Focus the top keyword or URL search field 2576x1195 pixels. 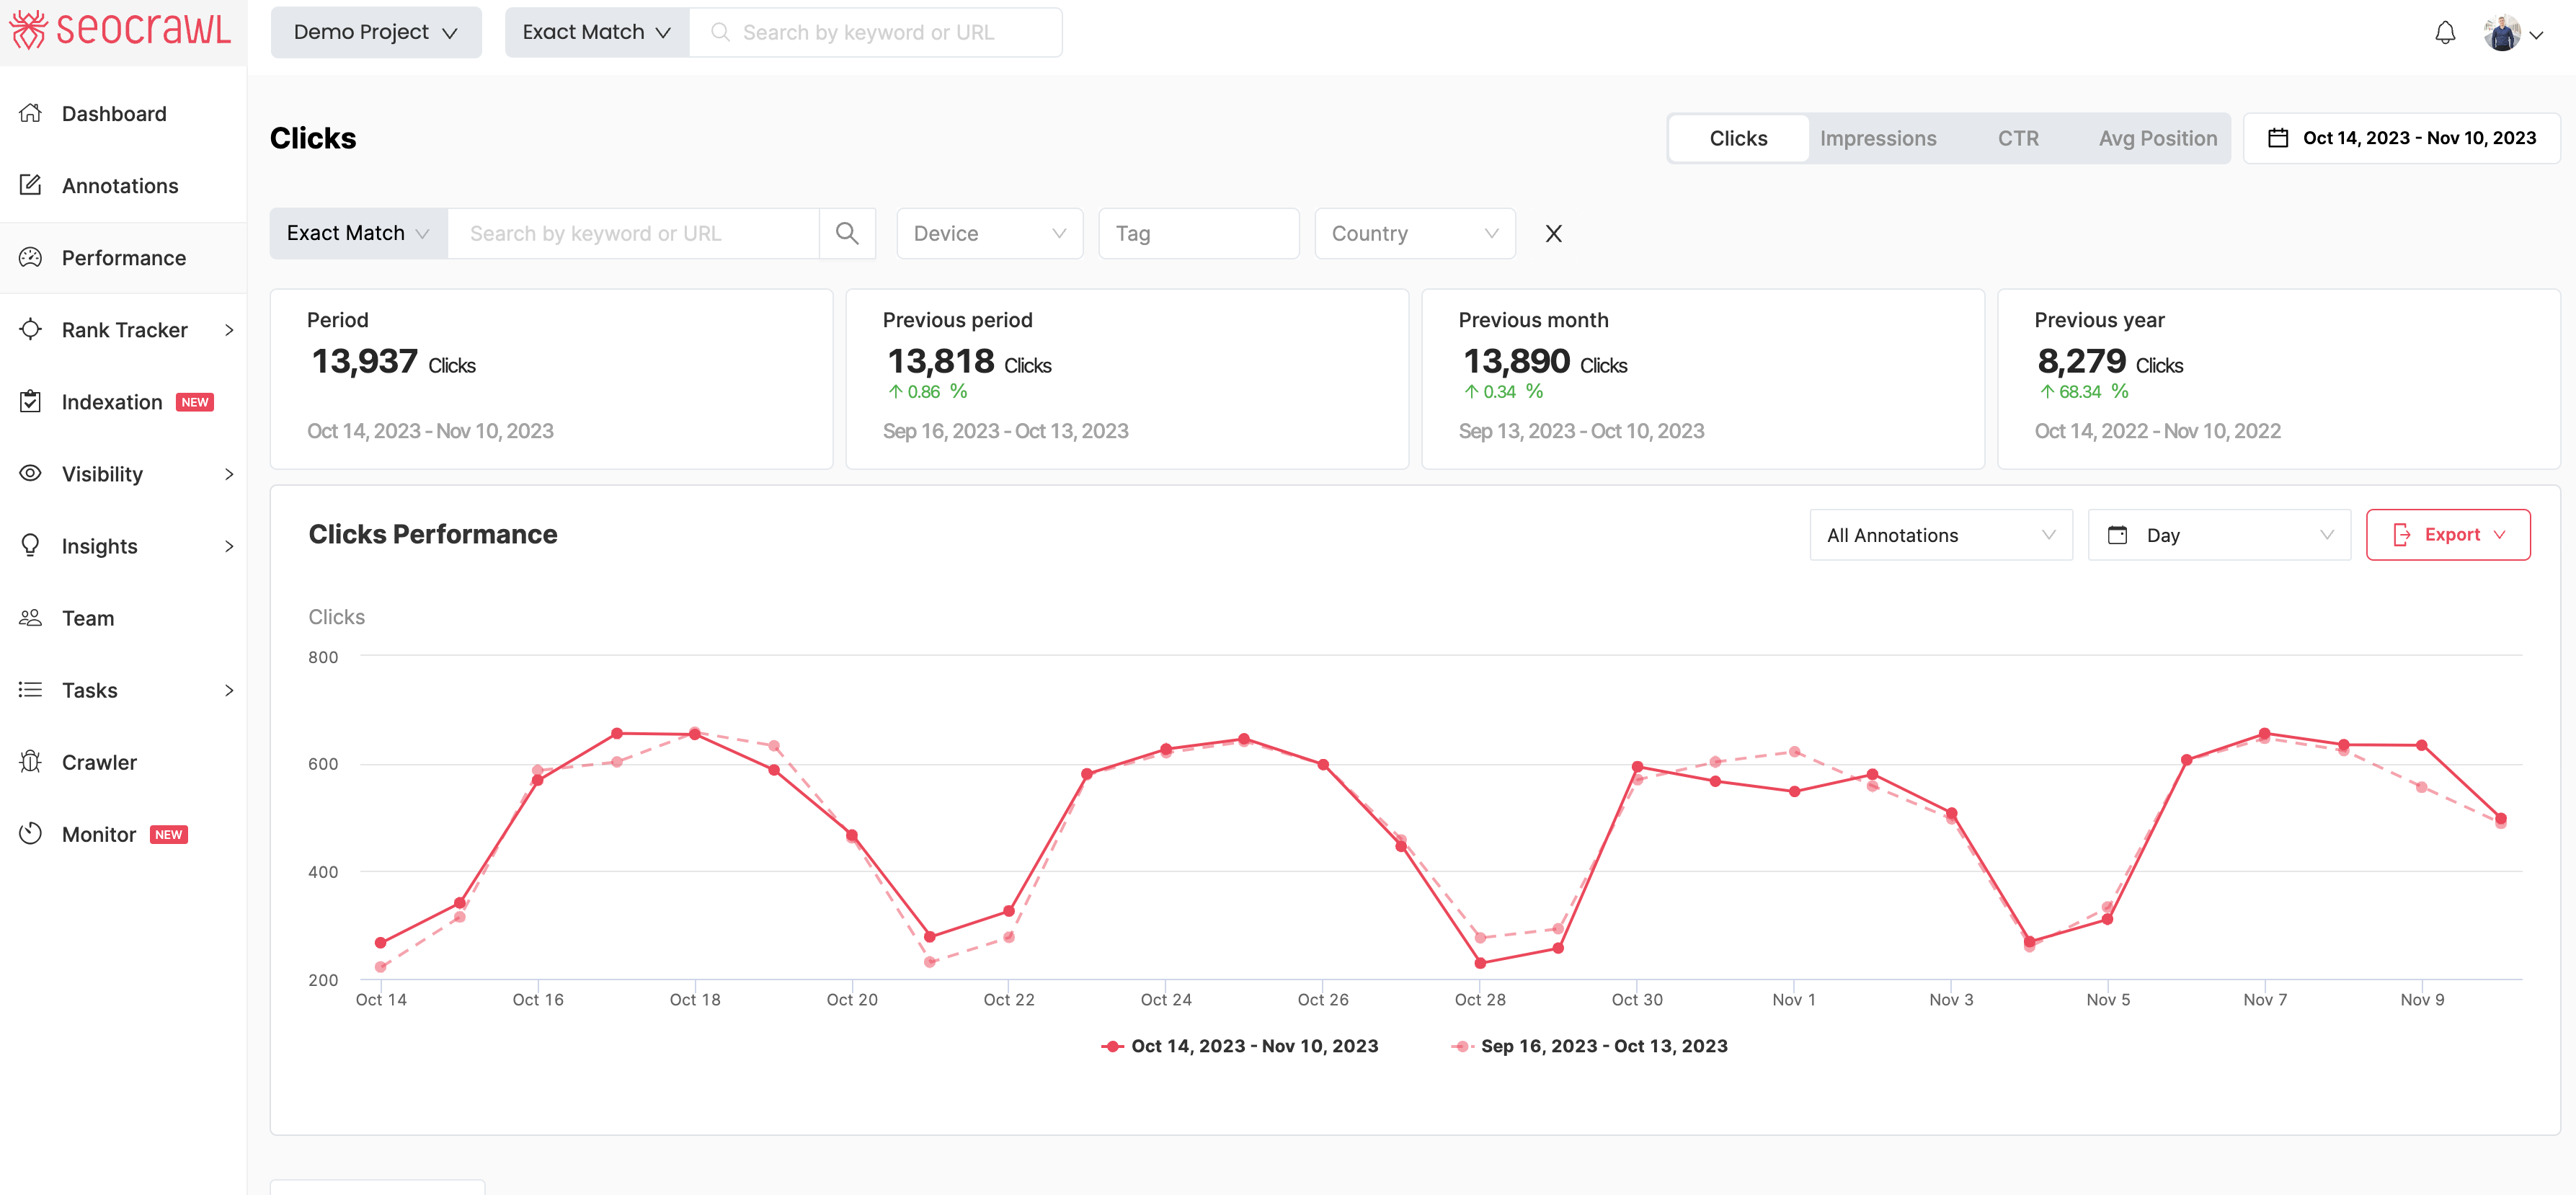875,32
